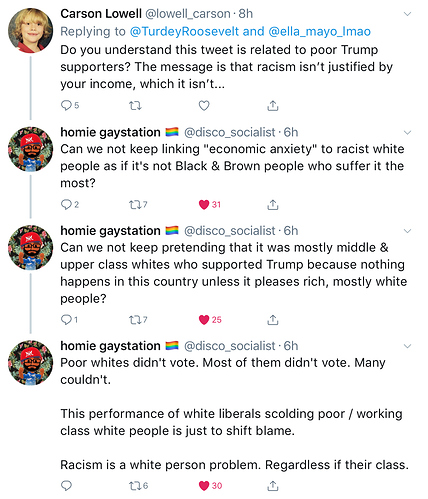Unlike the tweet with 31 likes
The image size is (428, 499).
[204, 204]
